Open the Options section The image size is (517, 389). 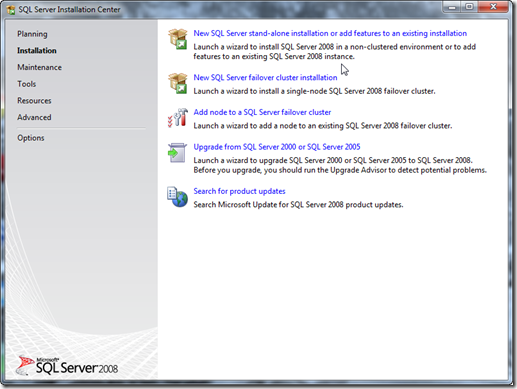point(31,138)
